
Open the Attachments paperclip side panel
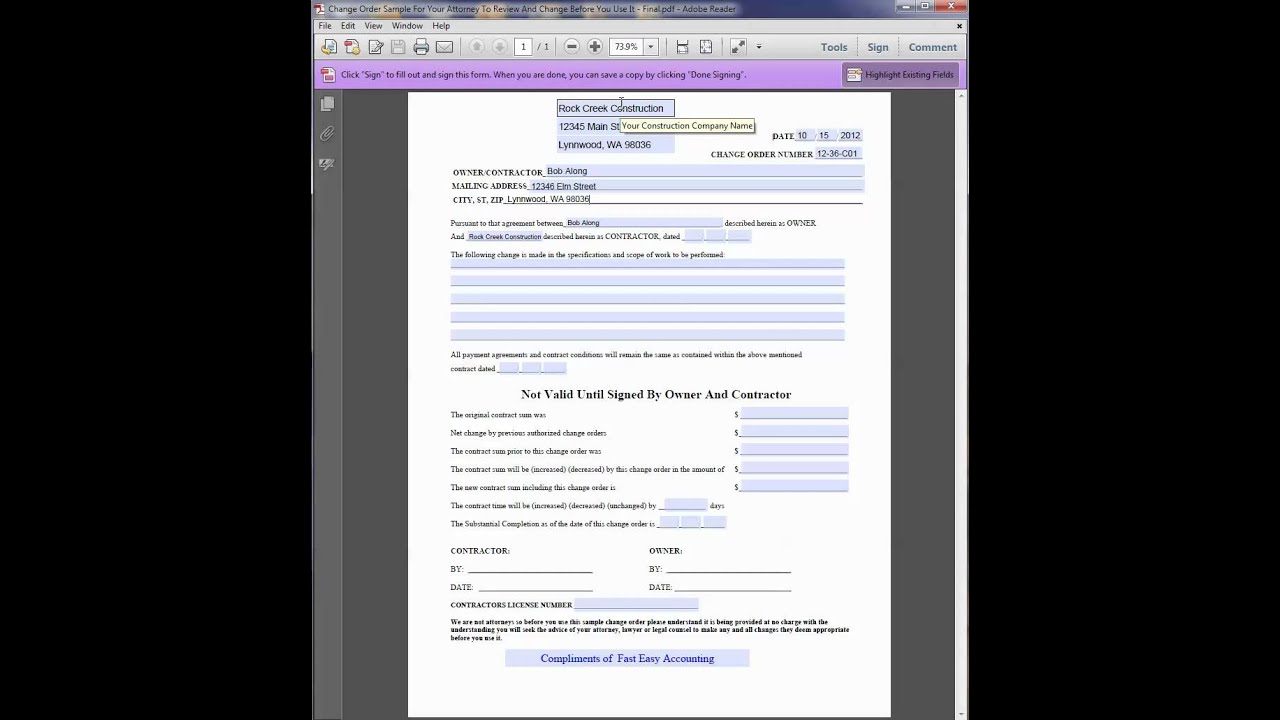pos(327,134)
